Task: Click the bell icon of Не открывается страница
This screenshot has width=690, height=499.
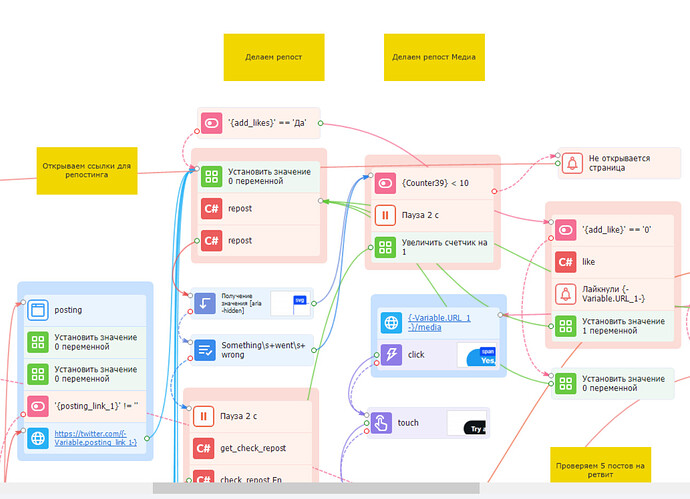Action: pyautogui.click(x=572, y=163)
